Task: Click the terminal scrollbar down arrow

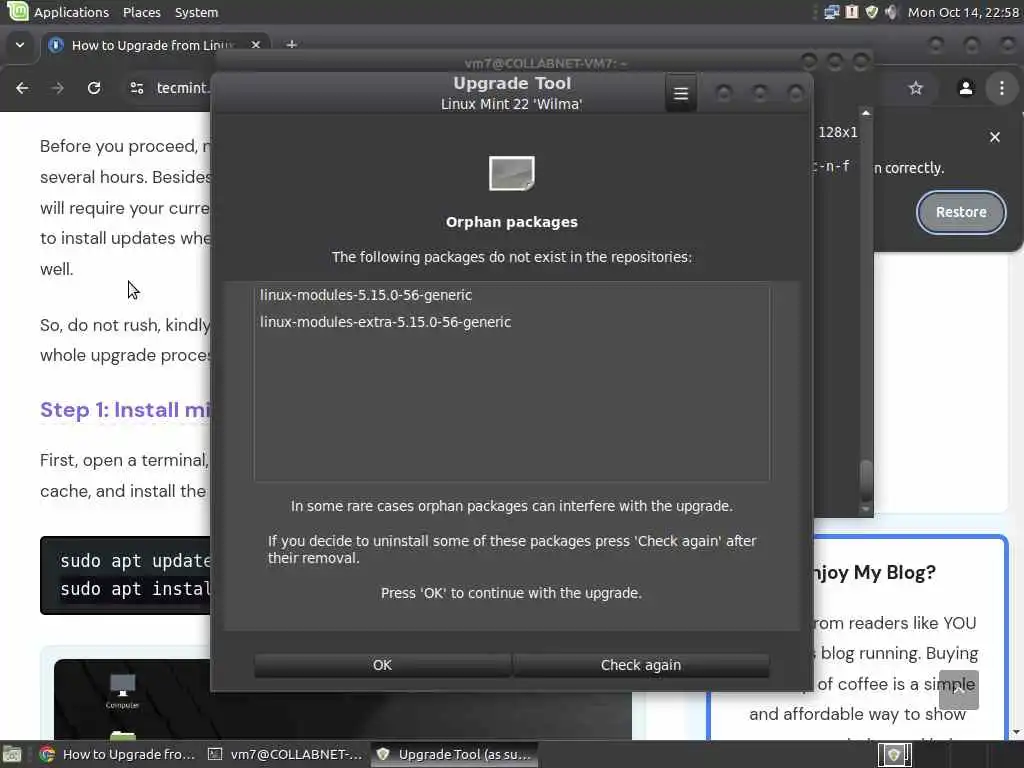Action: click(x=866, y=509)
